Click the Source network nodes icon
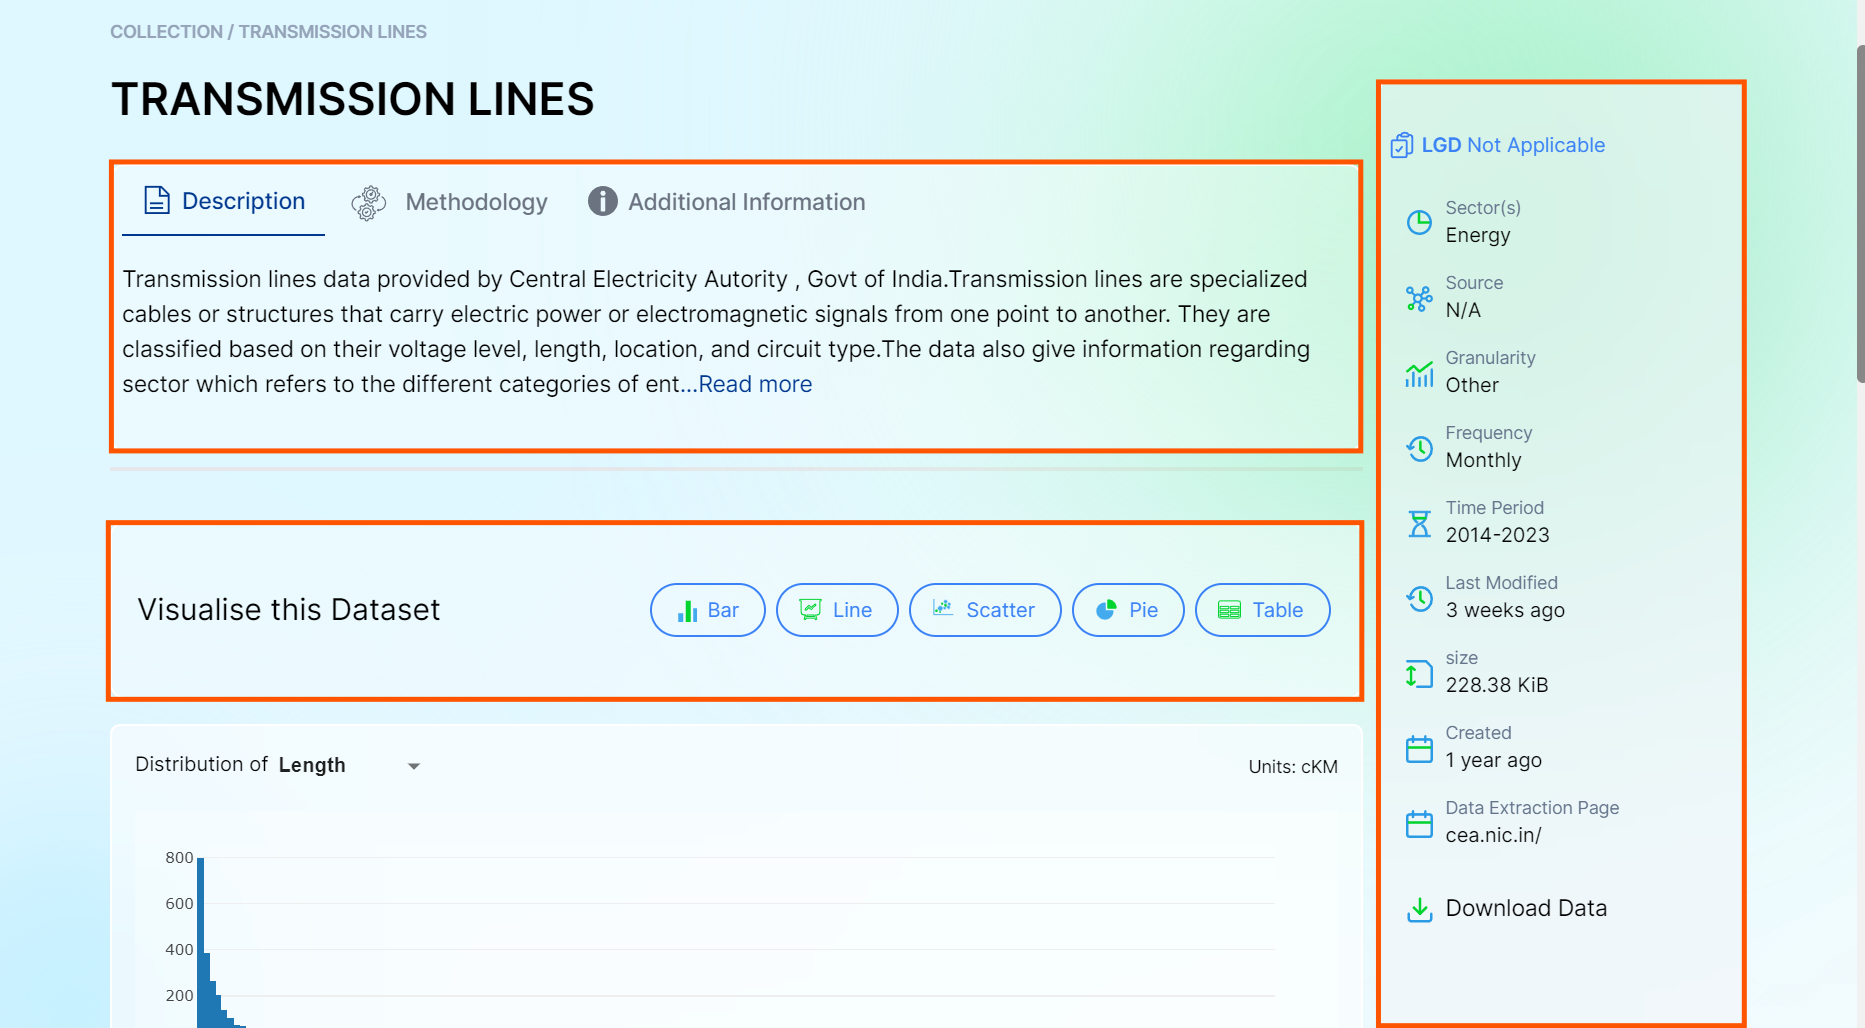This screenshot has width=1865, height=1028. pos(1419,298)
